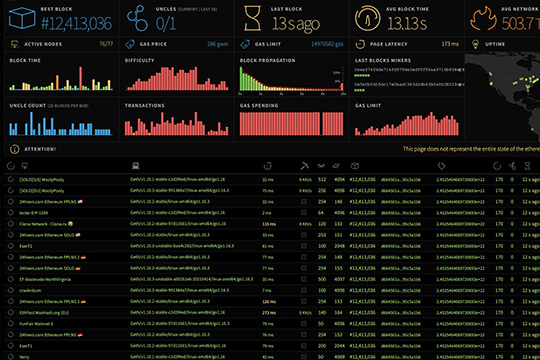Sort by last block using cube header icon
Screen dimensions: 540x360
(x=355, y=166)
